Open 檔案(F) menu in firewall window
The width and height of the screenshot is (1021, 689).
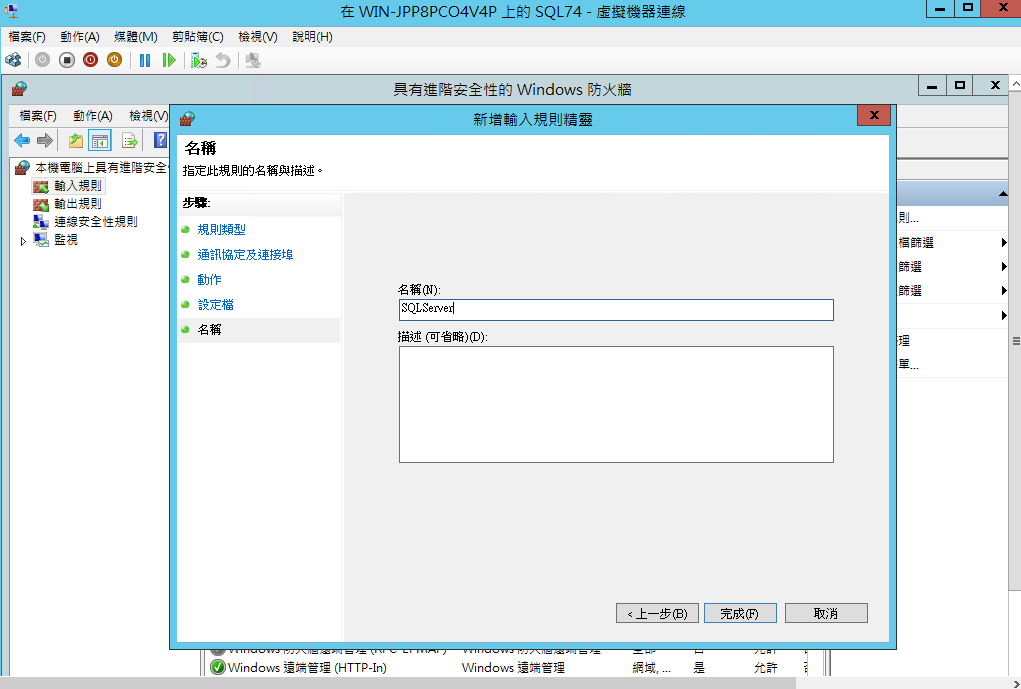click(38, 116)
